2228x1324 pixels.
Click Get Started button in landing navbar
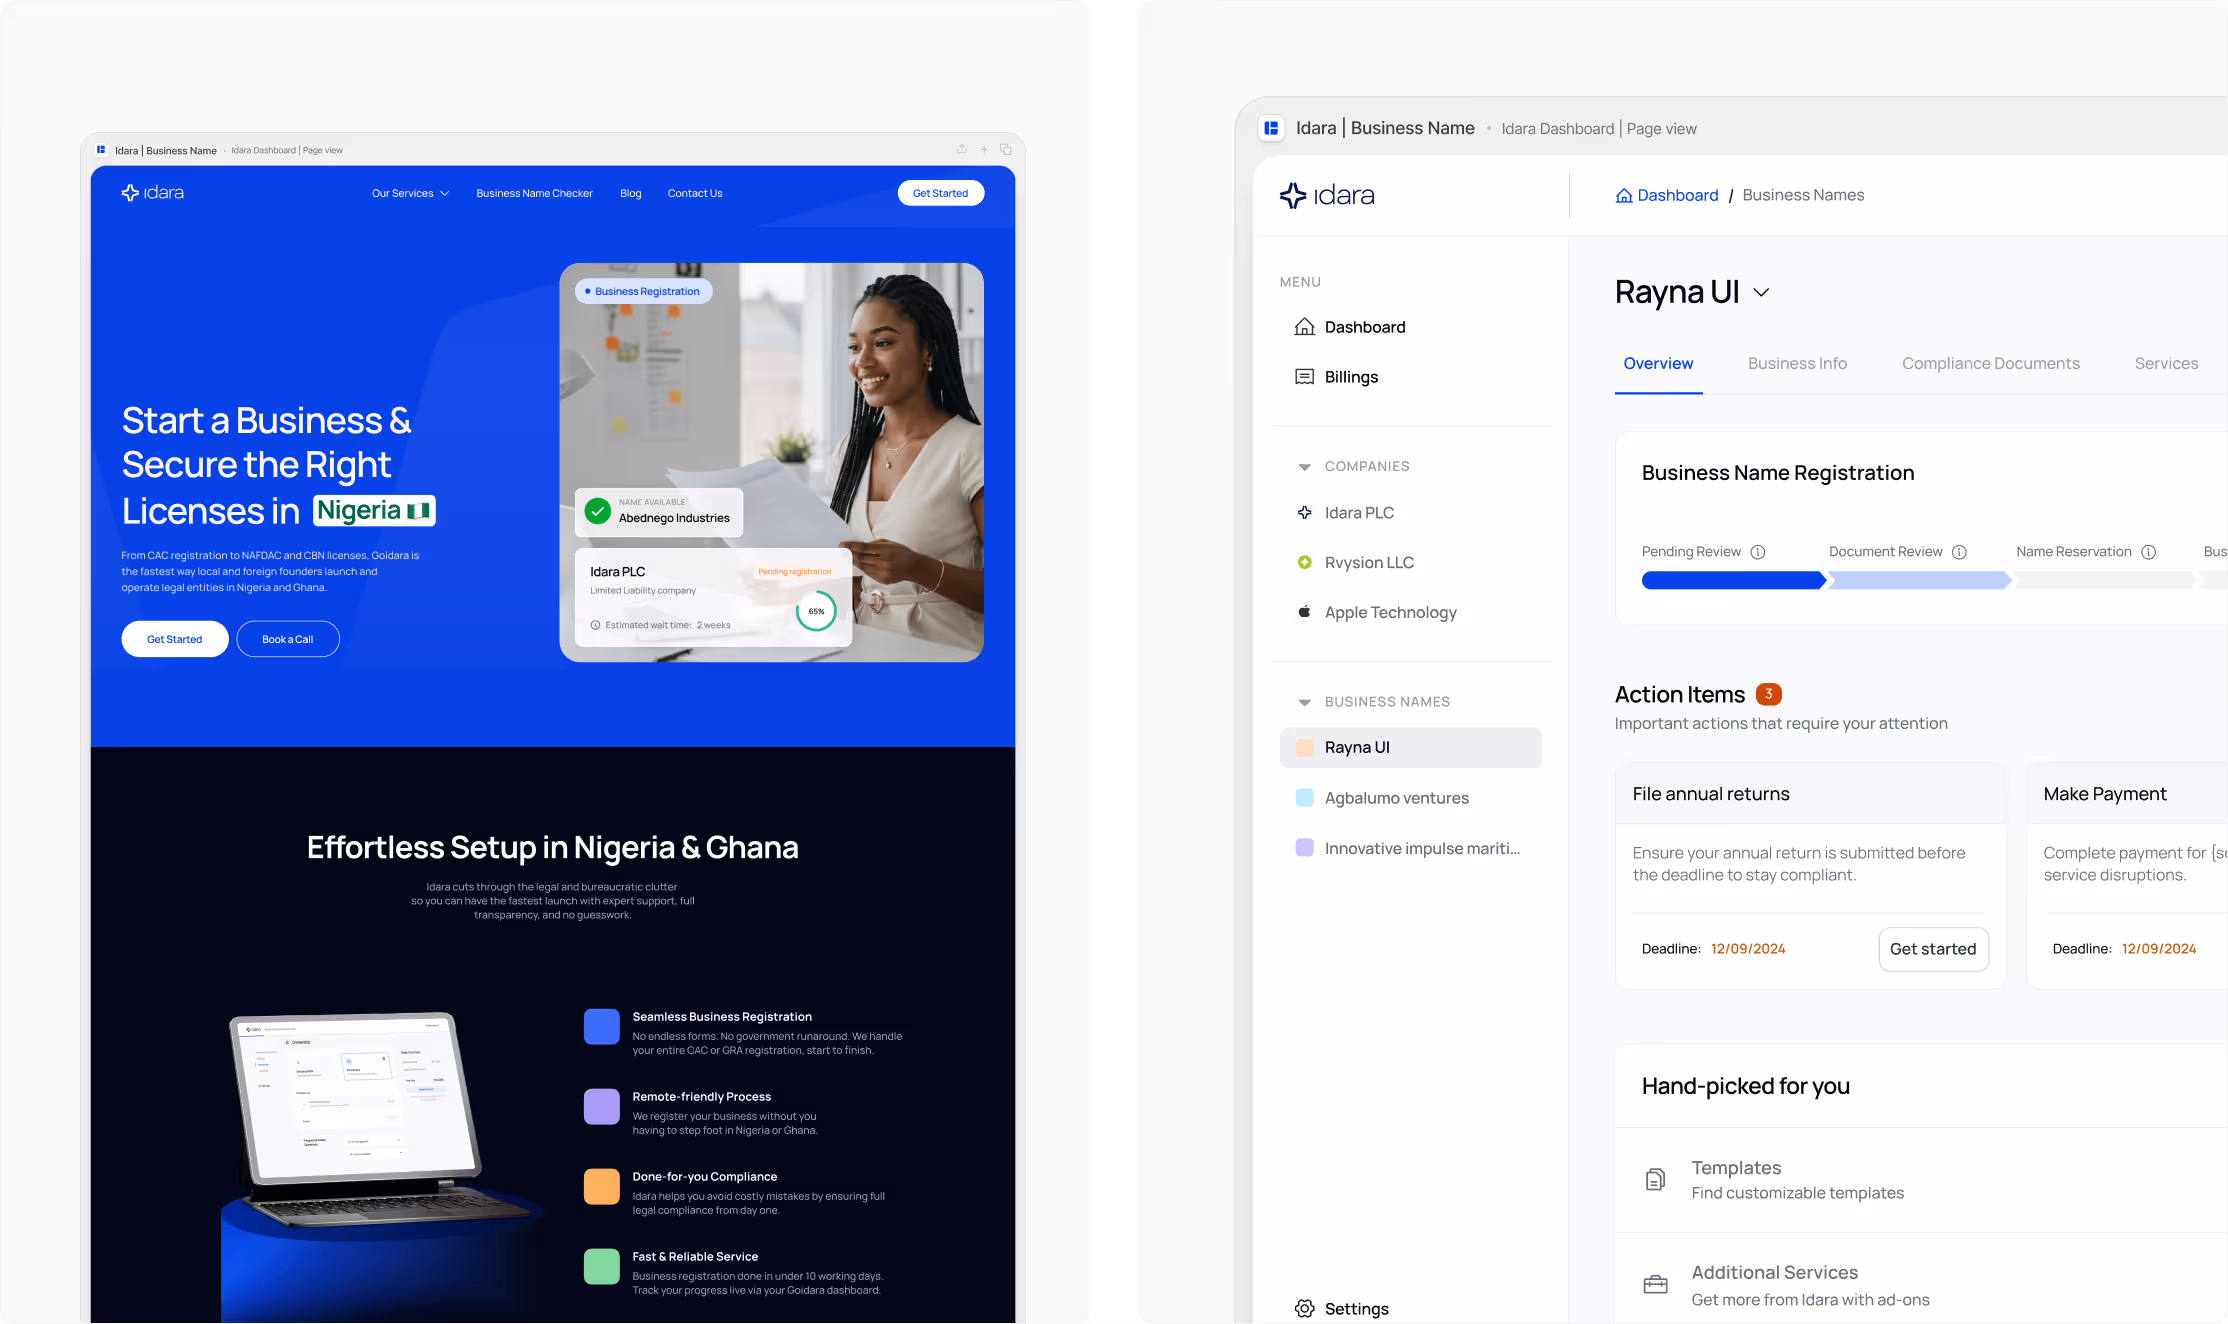pos(940,193)
